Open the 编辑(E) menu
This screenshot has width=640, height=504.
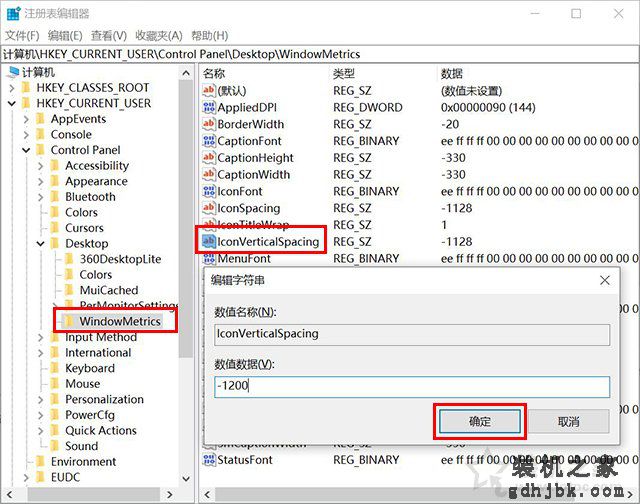(65, 36)
